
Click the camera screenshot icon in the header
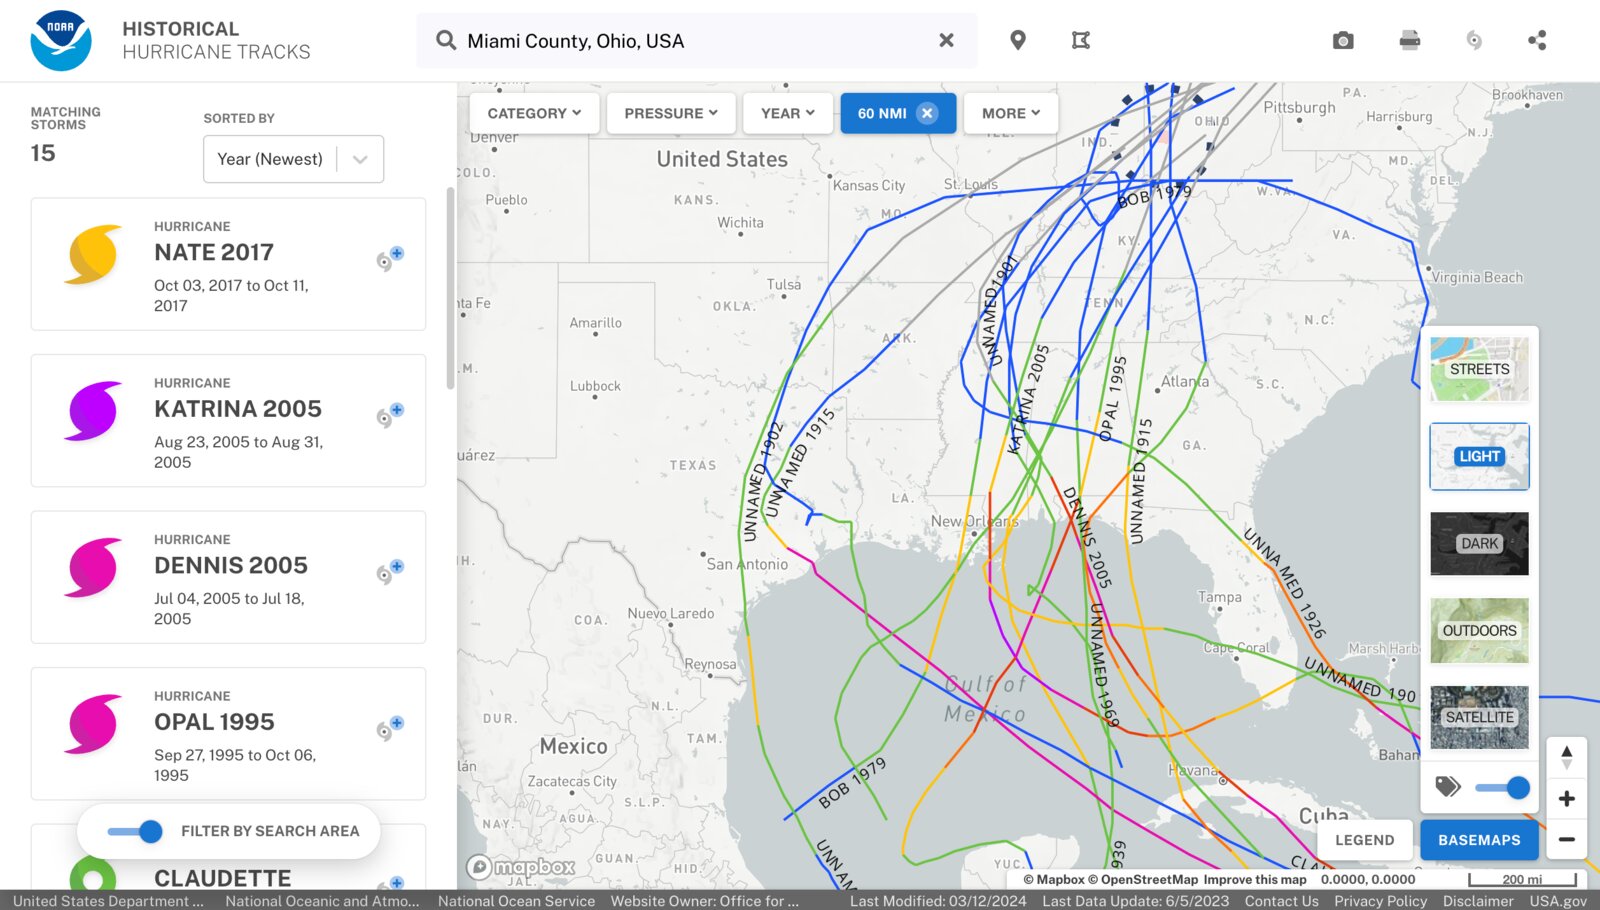pos(1343,40)
